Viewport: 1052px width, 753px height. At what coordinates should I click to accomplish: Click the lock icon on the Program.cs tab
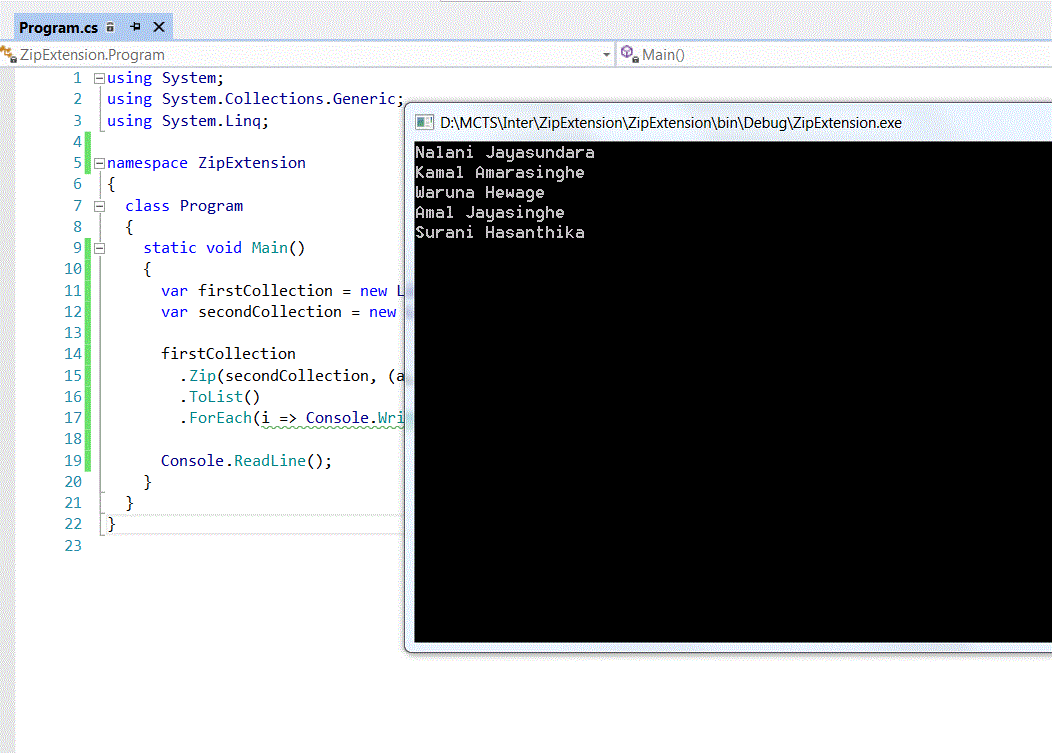[110, 27]
